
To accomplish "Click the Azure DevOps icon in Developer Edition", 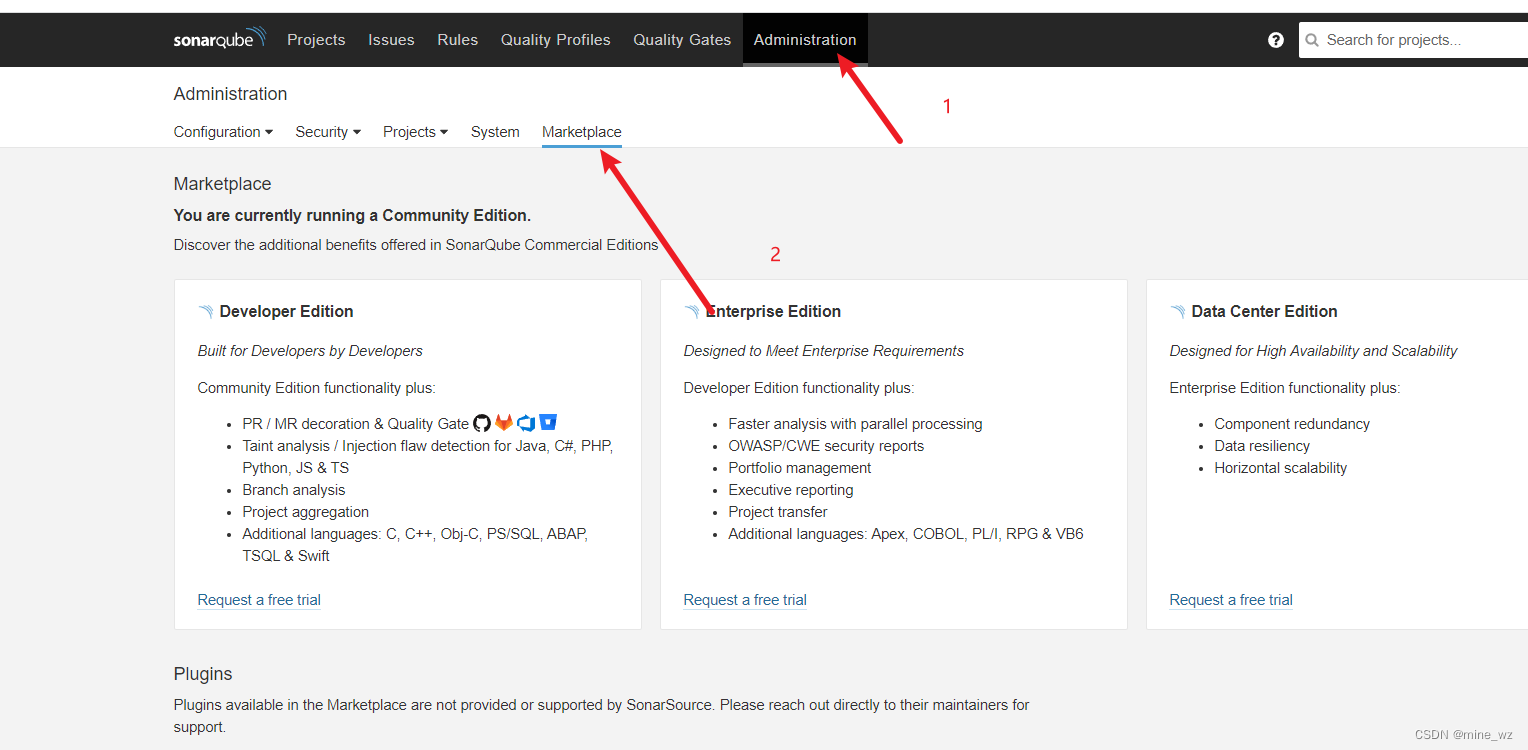I will [x=526, y=423].
